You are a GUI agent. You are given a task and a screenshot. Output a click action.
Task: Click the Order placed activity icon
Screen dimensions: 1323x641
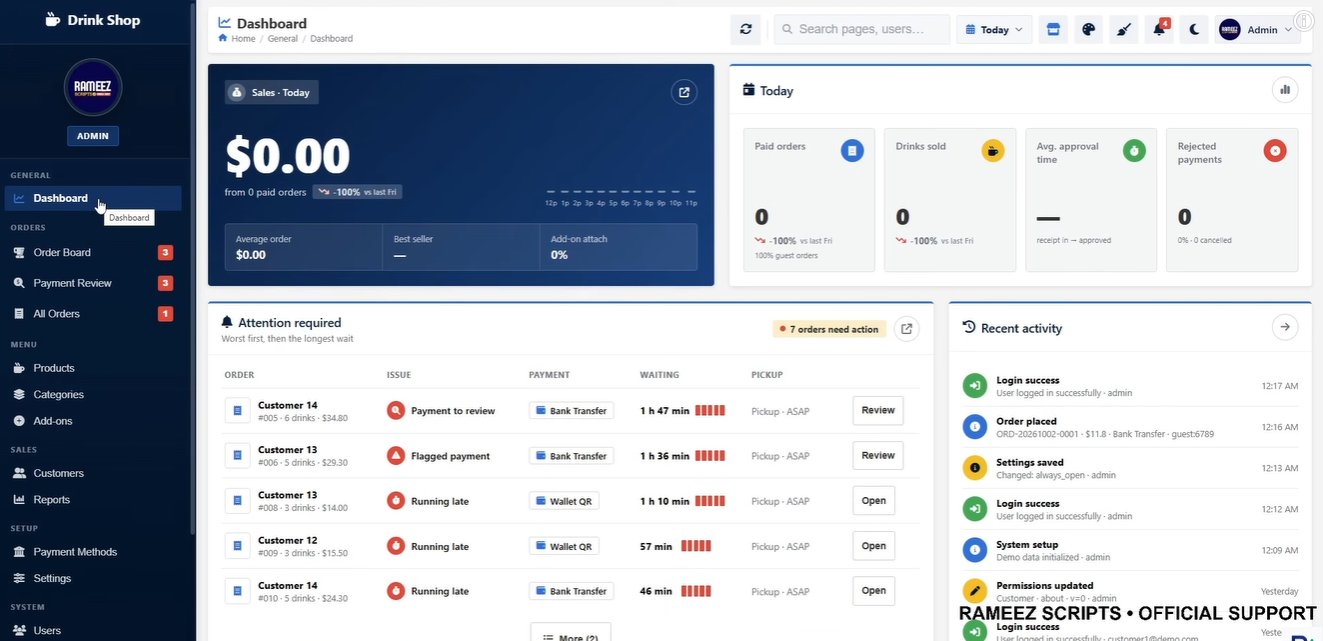pyautogui.click(x=974, y=426)
